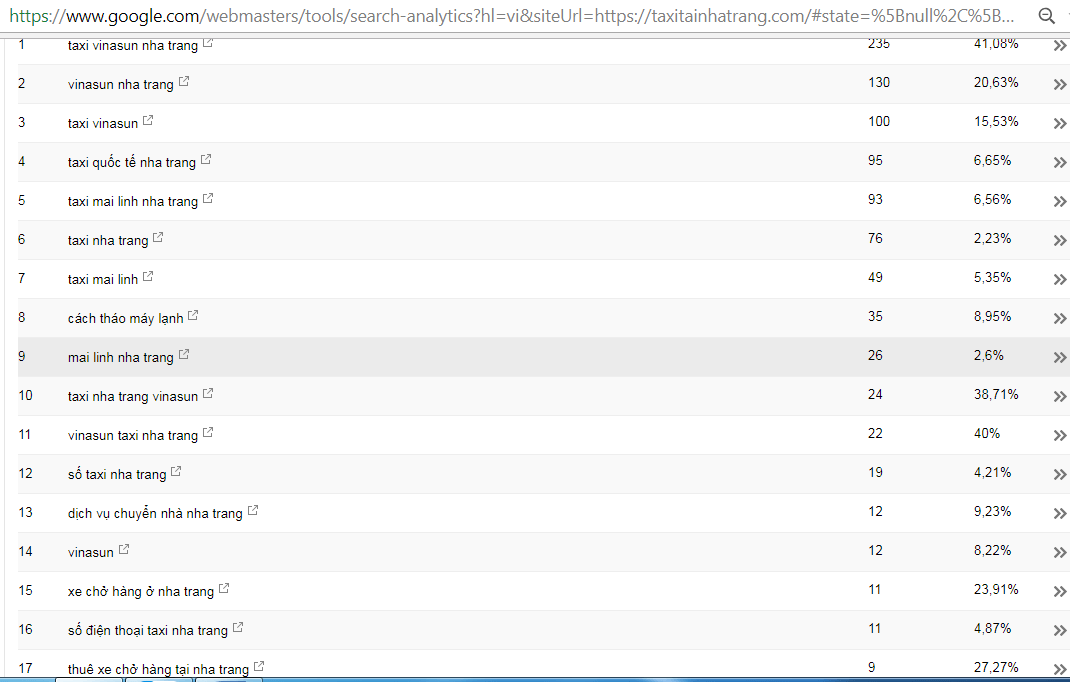The height and width of the screenshot is (682, 1070).
Task: Click the external link icon next to 'mai linh nha trang'
Action: coord(184,354)
